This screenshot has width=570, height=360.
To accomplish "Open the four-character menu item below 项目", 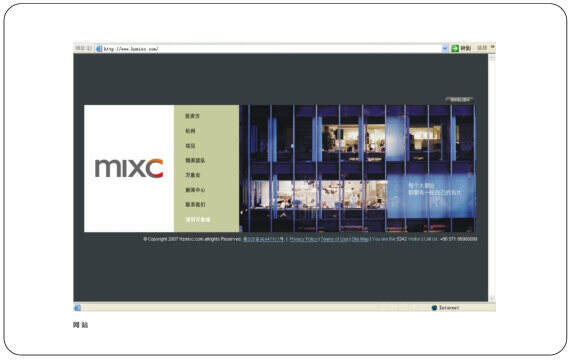I will click(195, 160).
